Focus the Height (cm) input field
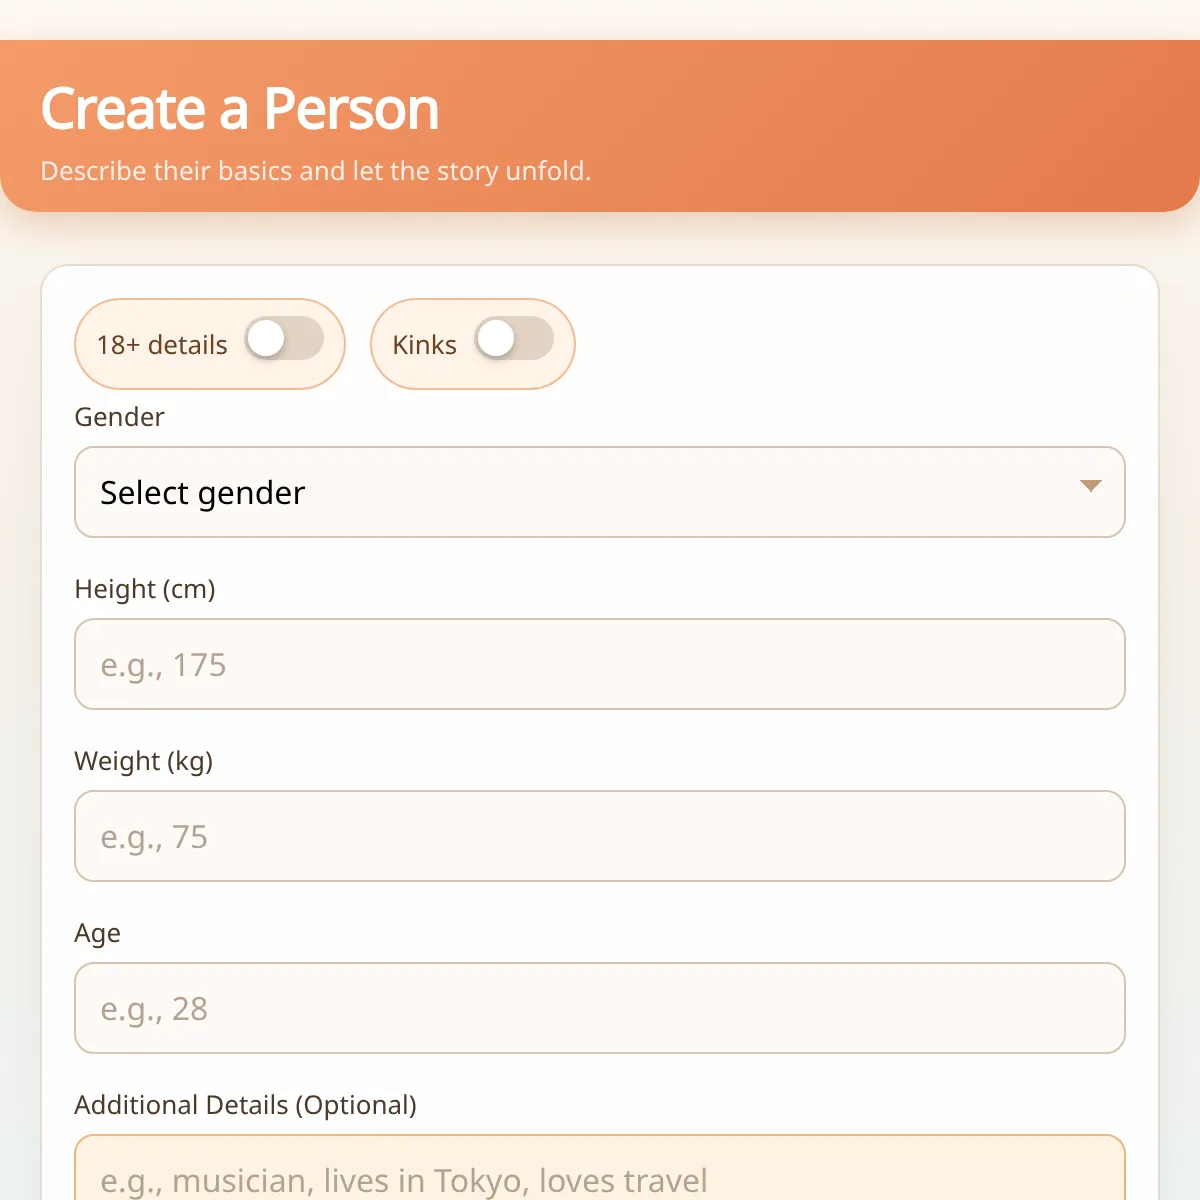The height and width of the screenshot is (1200, 1200). click(x=600, y=664)
